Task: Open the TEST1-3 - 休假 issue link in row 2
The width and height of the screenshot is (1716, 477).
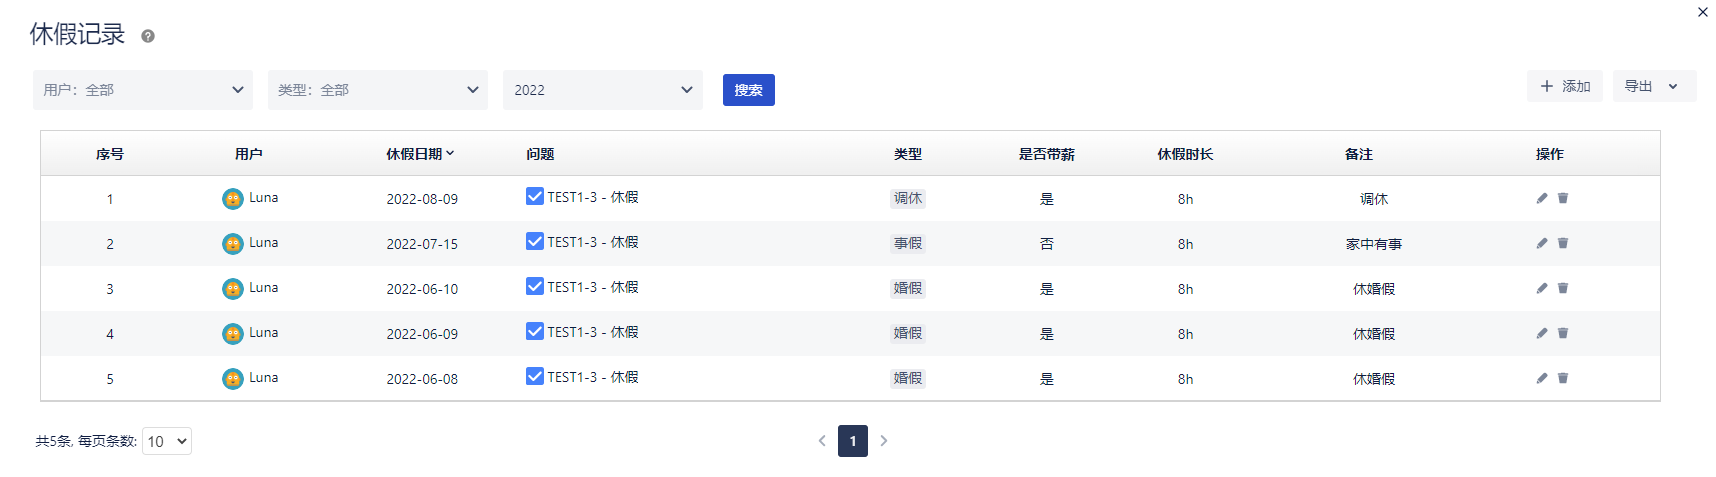Action: (x=593, y=242)
